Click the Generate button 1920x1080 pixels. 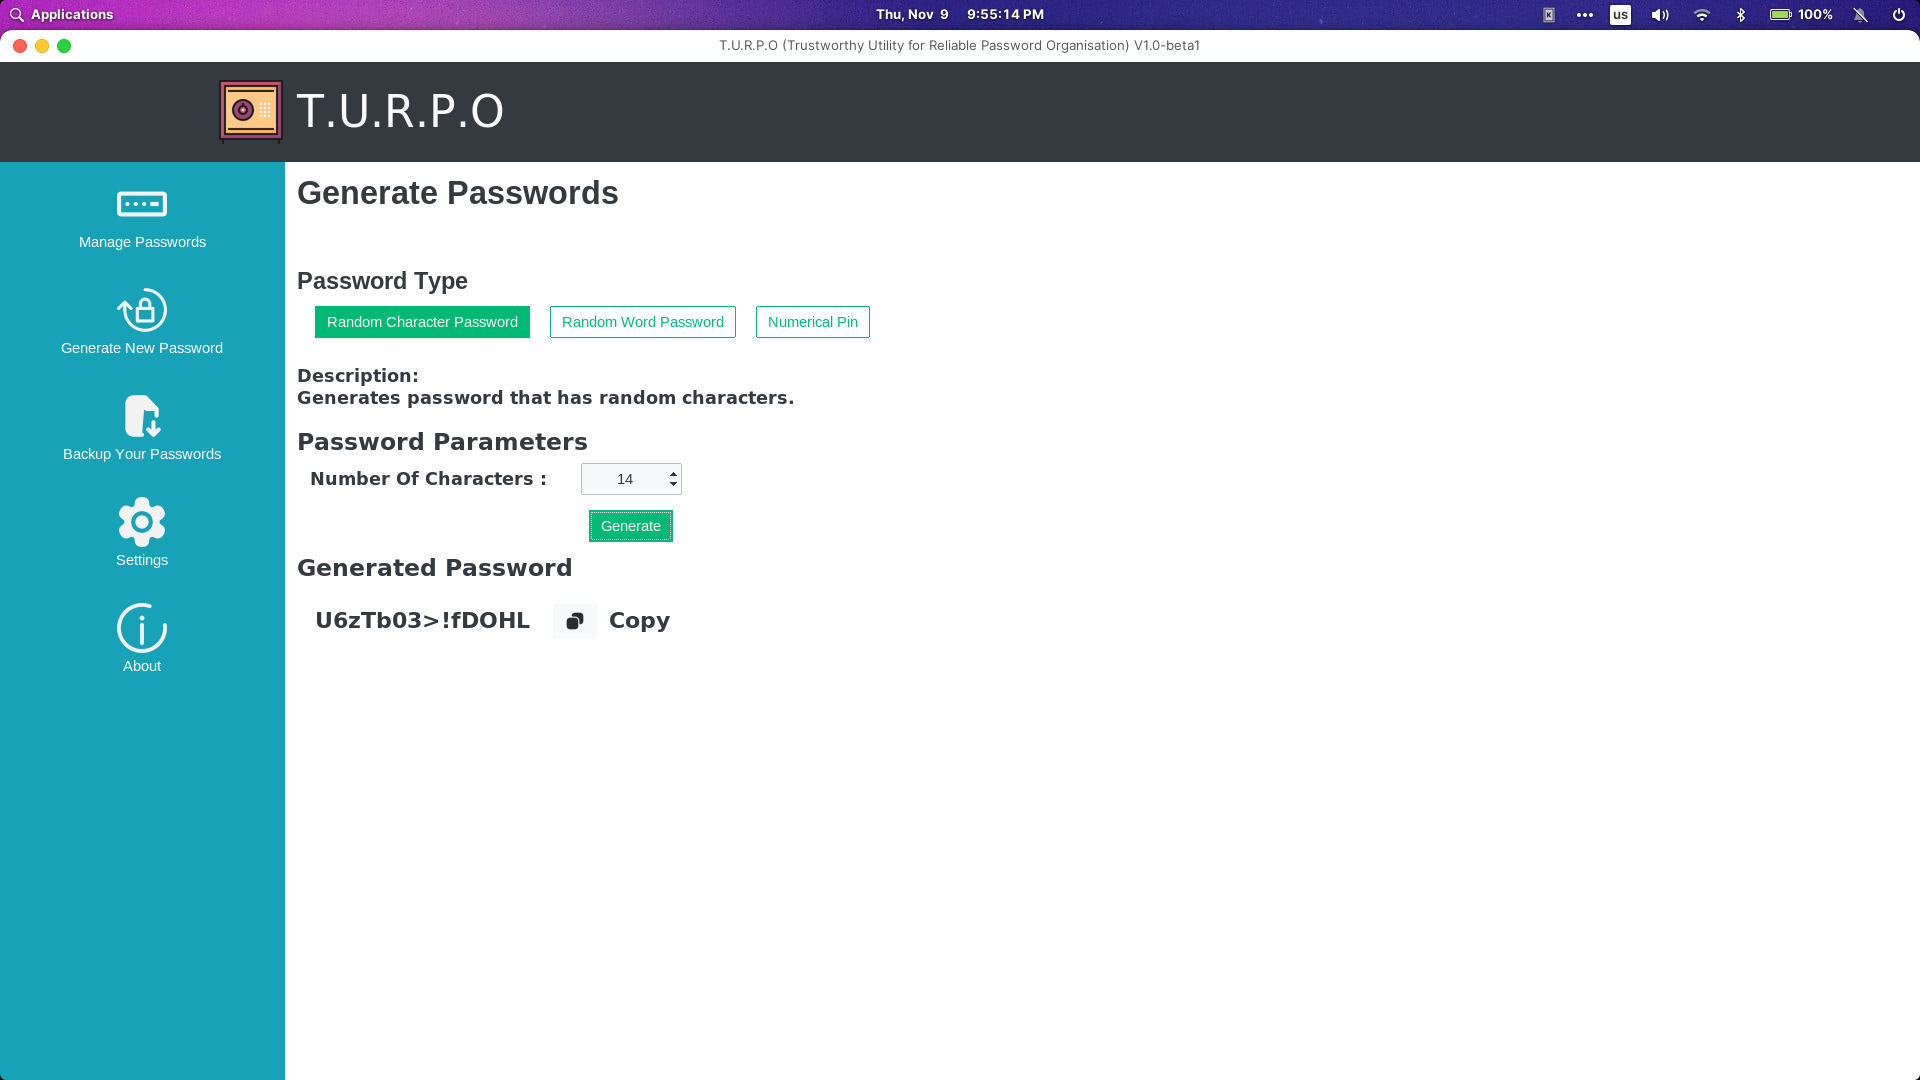pyautogui.click(x=630, y=525)
